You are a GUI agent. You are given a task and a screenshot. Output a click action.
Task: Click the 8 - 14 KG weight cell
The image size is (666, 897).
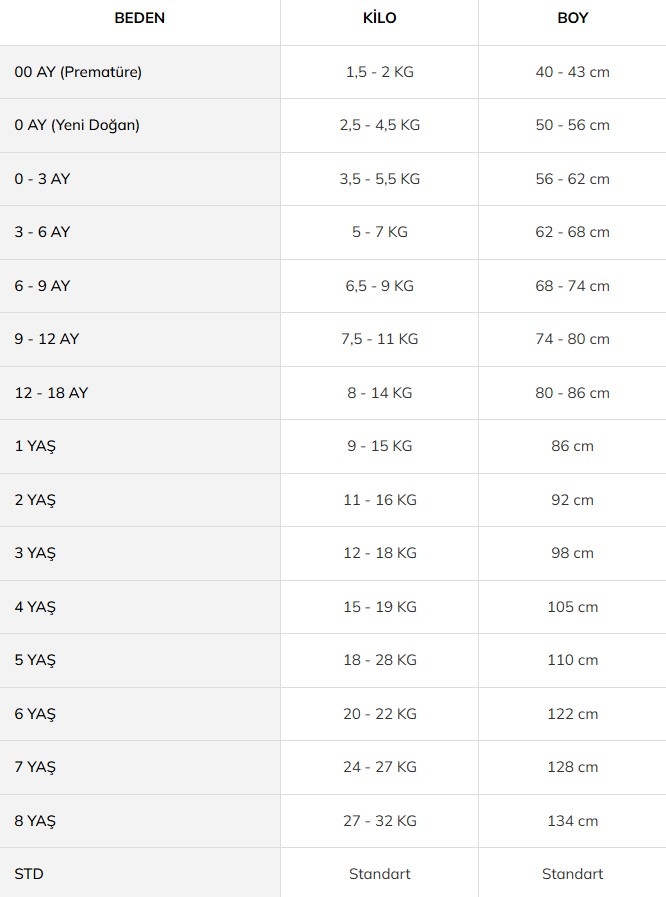[379, 393]
